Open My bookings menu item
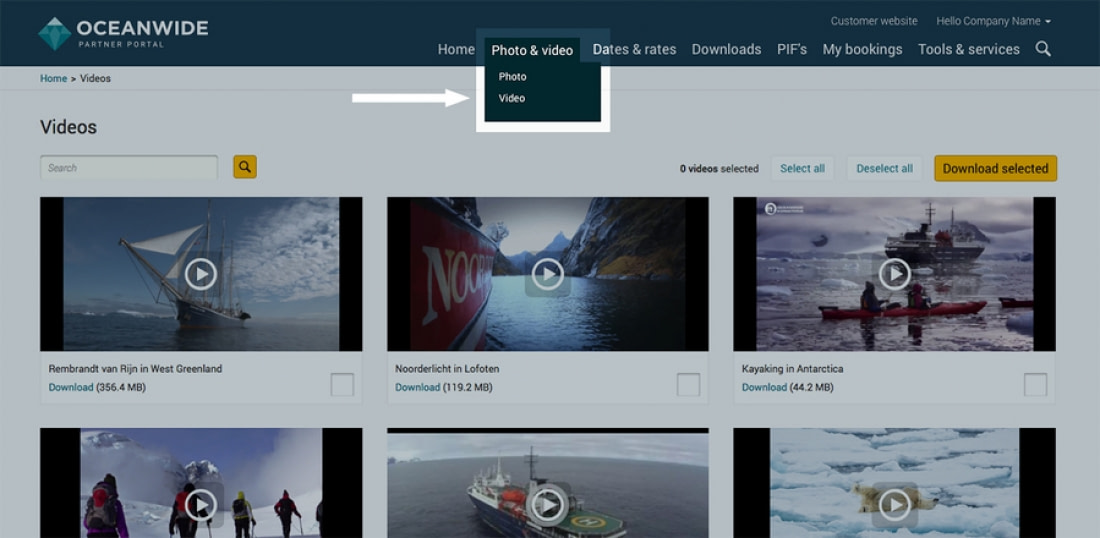The image size is (1100, 538). [862, 49]
